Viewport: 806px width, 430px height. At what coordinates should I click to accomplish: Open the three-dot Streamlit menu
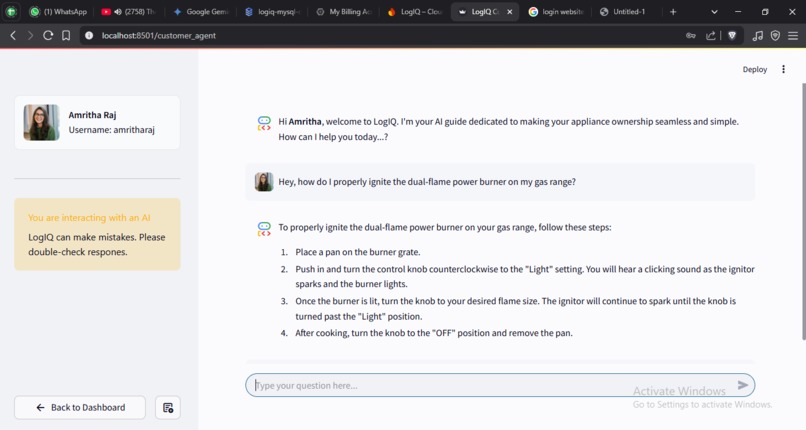tap(783, 69)
